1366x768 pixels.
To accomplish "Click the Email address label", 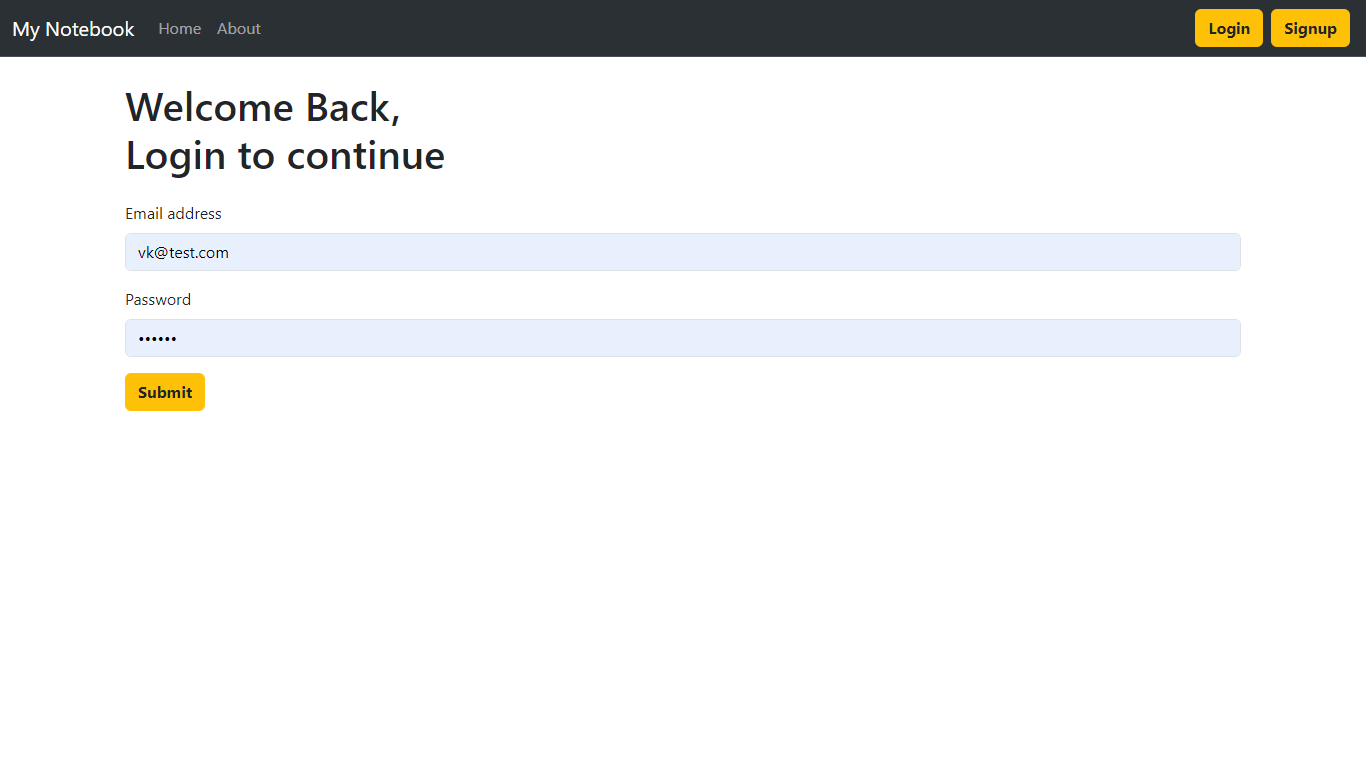I will [x=173, y=214].
